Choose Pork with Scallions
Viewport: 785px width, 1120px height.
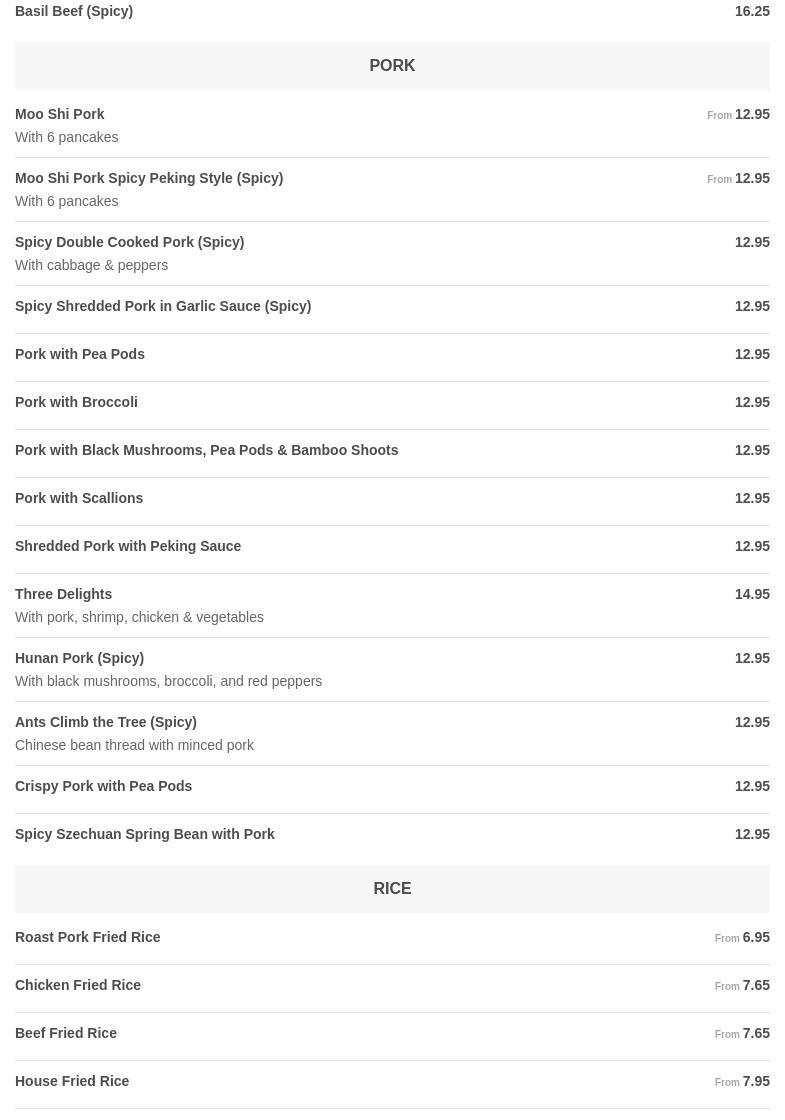(x=79, y=499)
